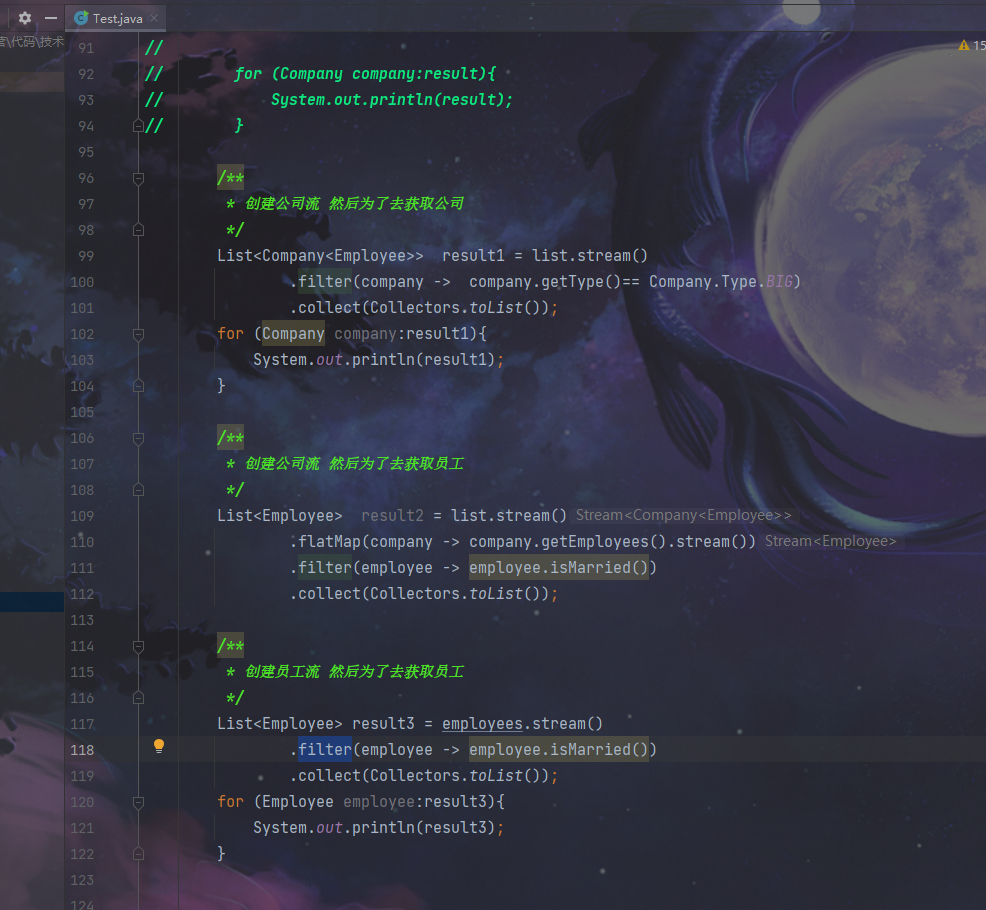
Task: Click toList on line 119
Action: (x=496, y=775)
